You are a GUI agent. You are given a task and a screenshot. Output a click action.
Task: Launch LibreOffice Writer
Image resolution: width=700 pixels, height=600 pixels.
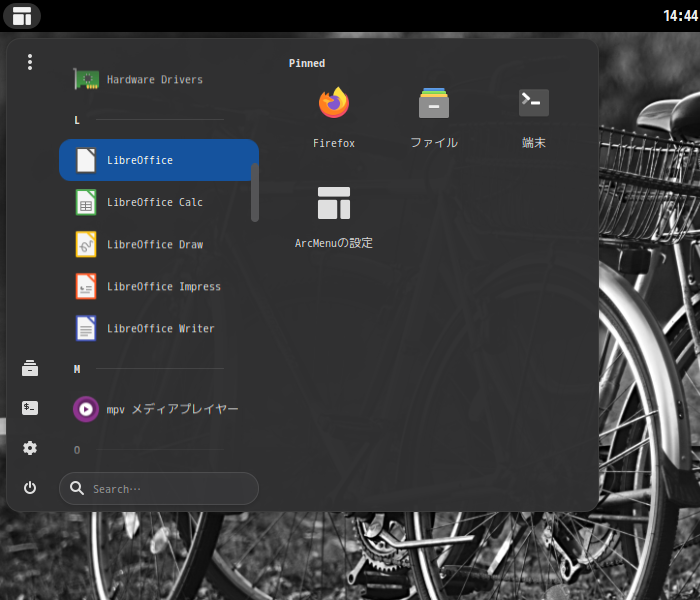pos(158,329)
